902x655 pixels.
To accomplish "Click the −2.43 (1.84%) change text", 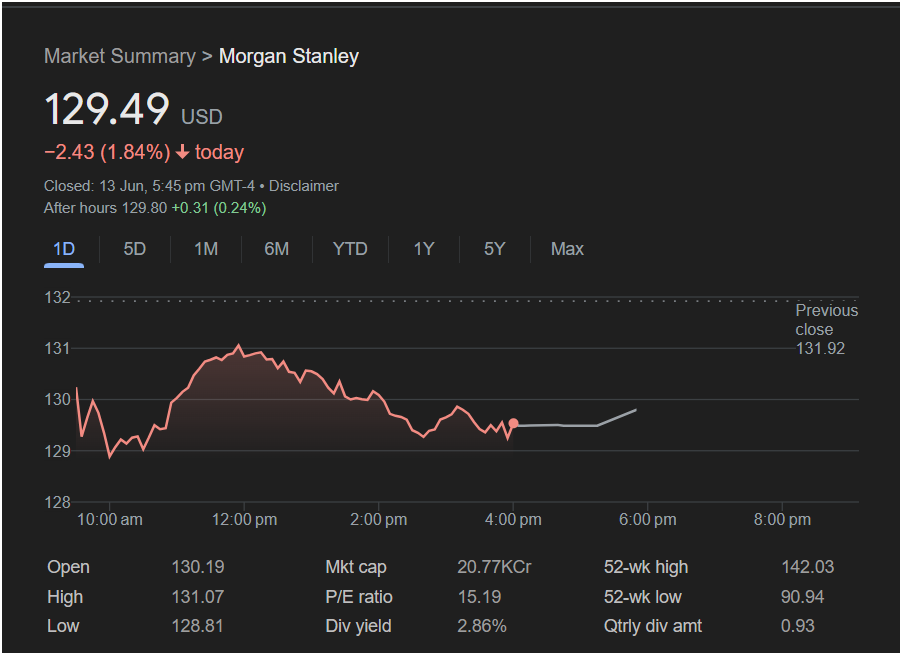I will click(x=108, y=152).
